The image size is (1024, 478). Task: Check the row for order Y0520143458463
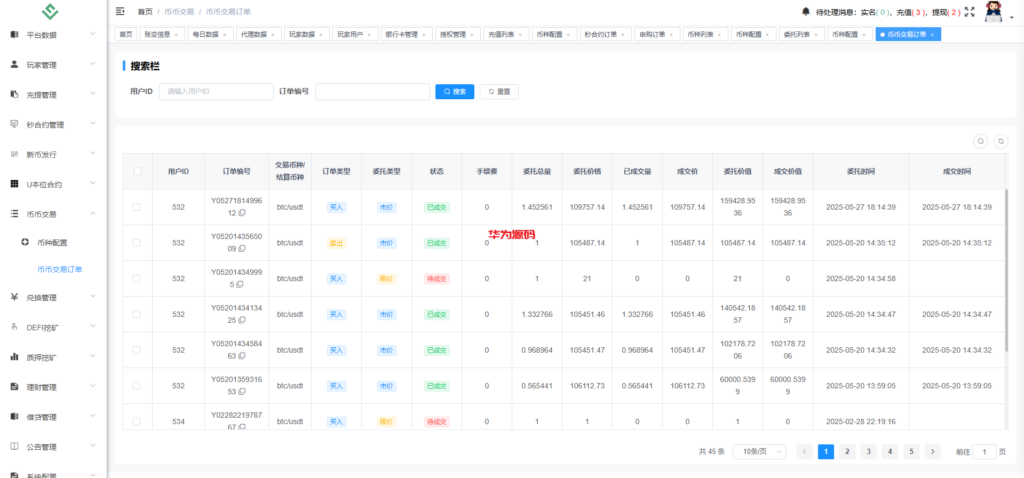pyautogui.click(x=136, y=350)
